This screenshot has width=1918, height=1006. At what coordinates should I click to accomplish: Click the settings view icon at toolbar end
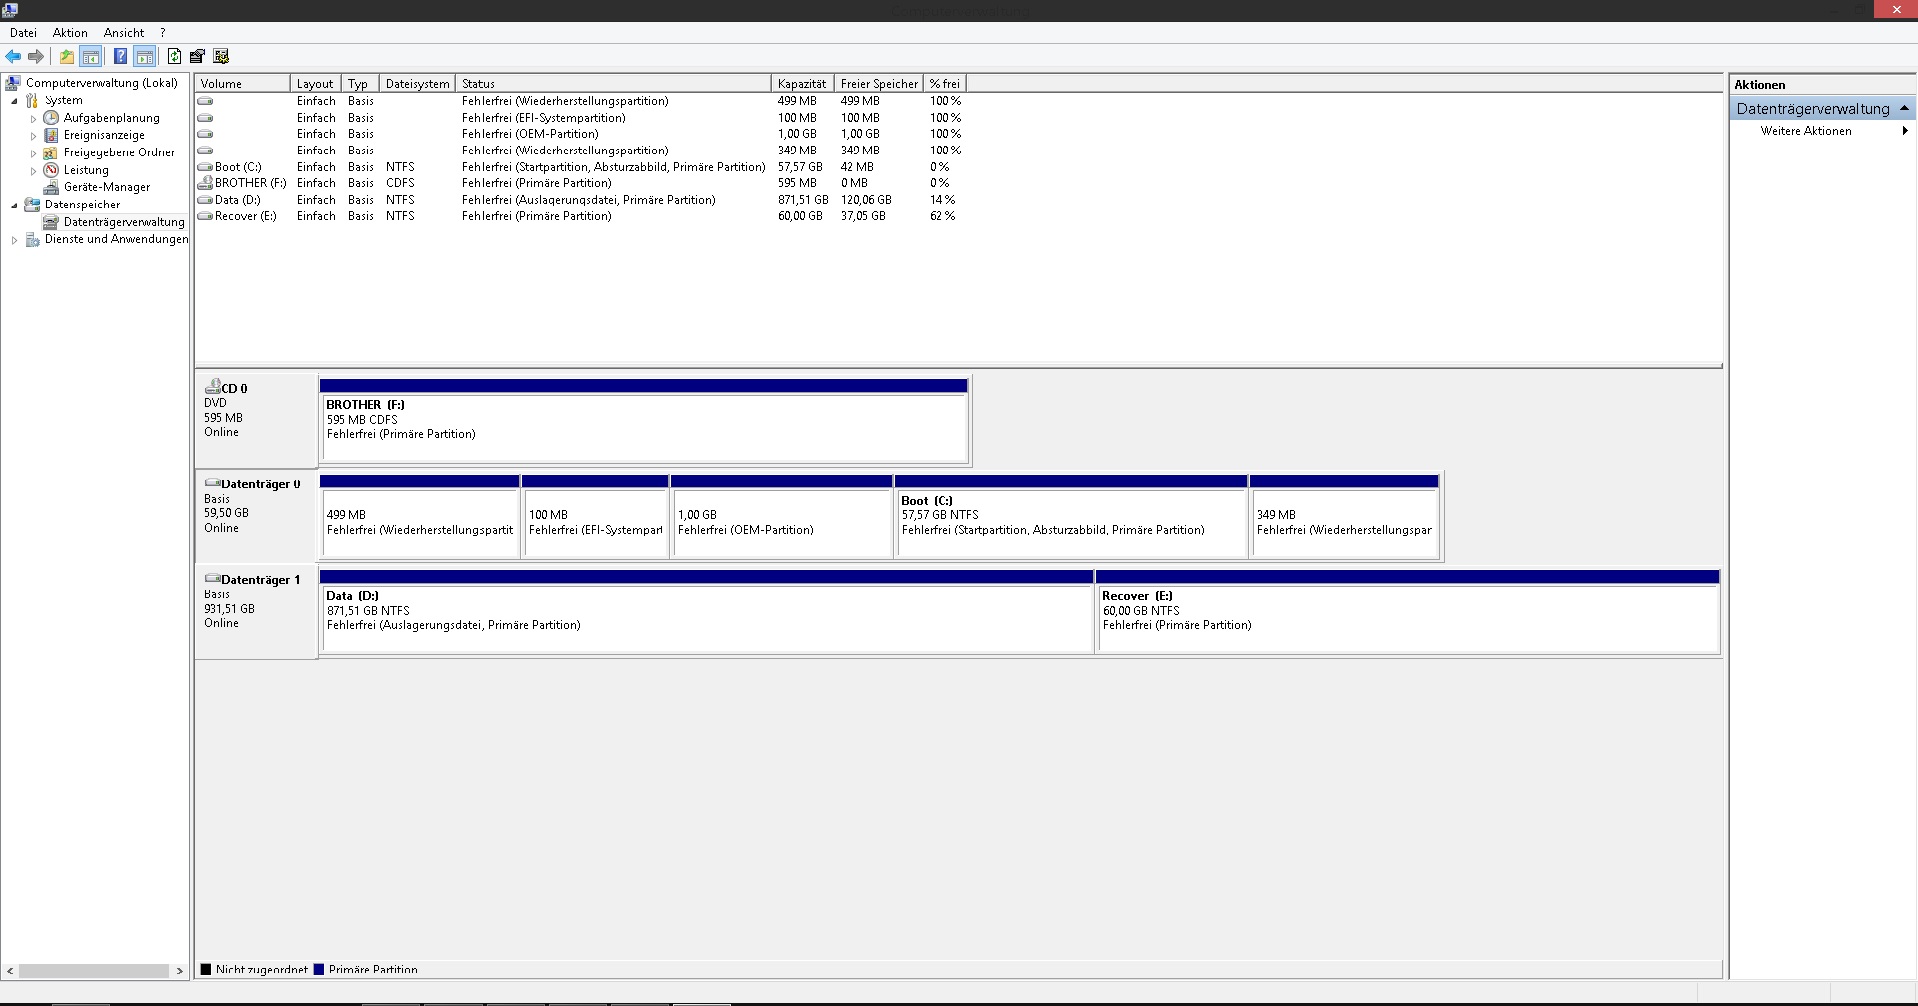(x=221, y=56)
